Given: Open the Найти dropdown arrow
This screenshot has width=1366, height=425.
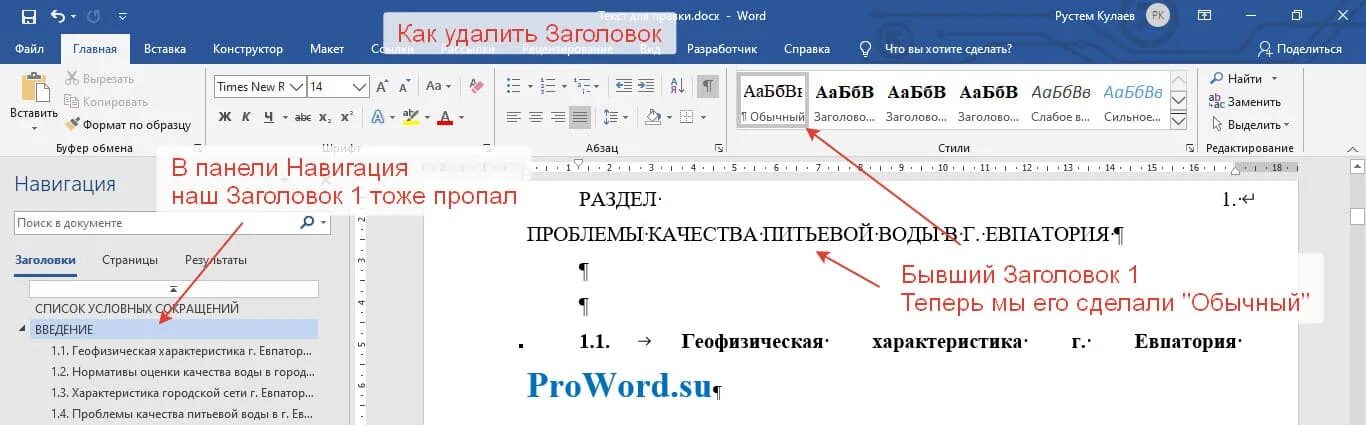Looking at the screenshot, I should (1274, 78).
